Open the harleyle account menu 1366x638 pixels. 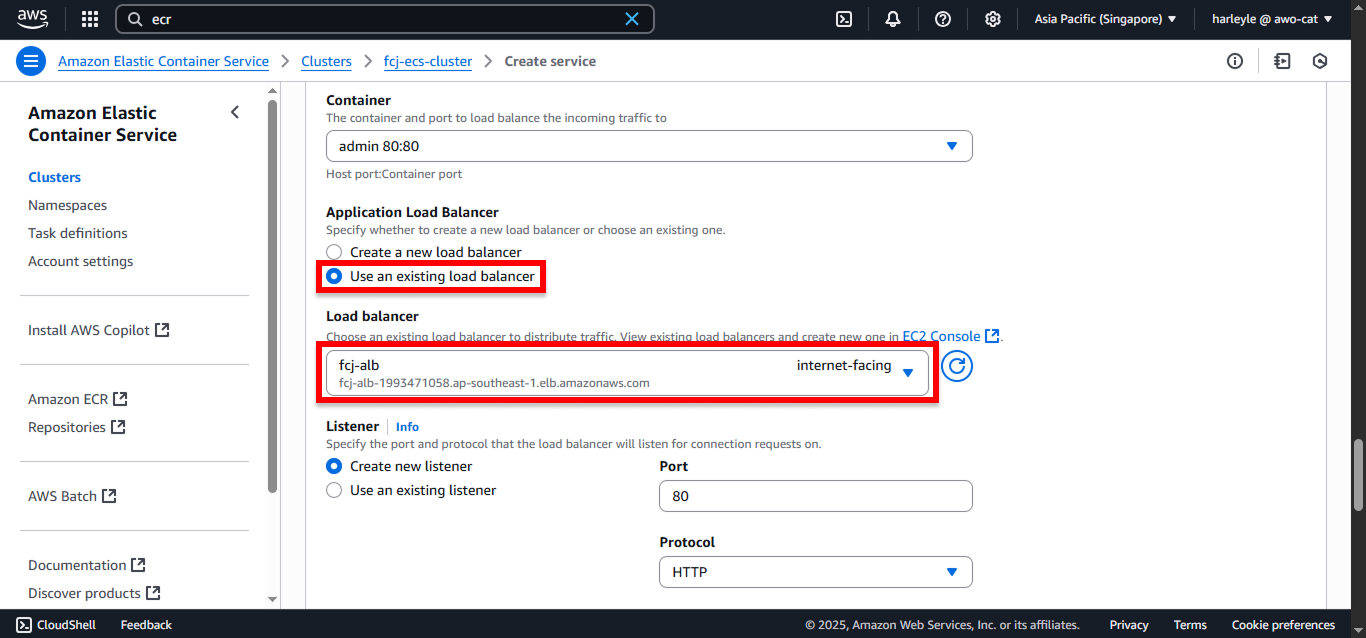coord(1271,19)
